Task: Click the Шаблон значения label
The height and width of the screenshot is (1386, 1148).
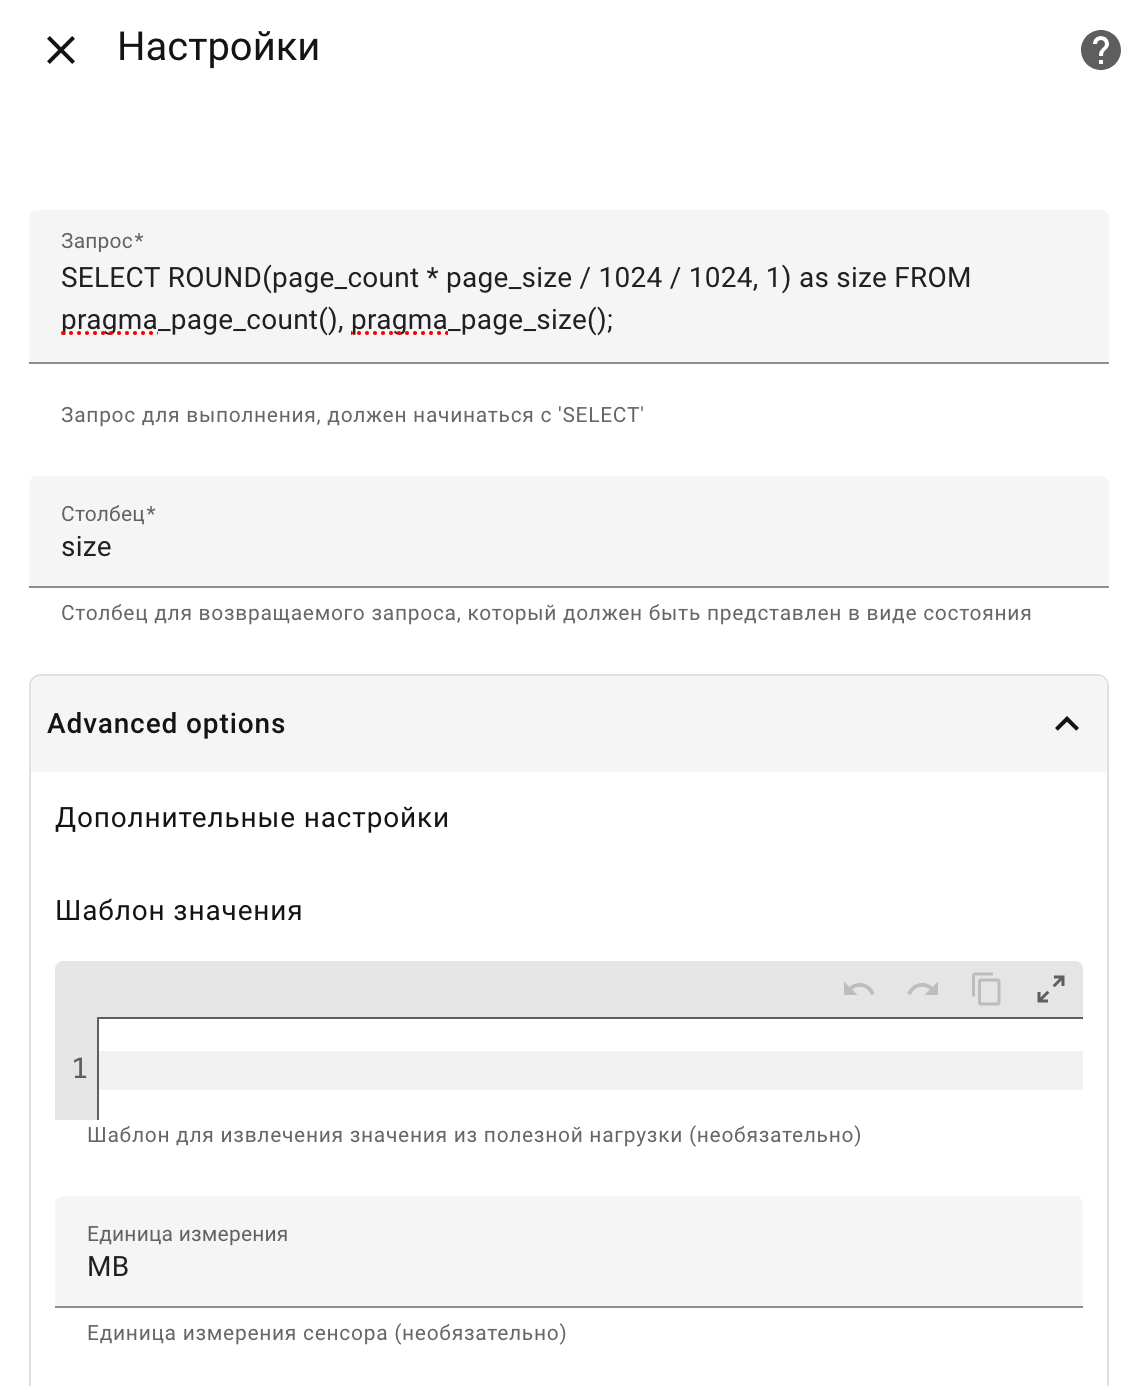Action: (179, 911)
